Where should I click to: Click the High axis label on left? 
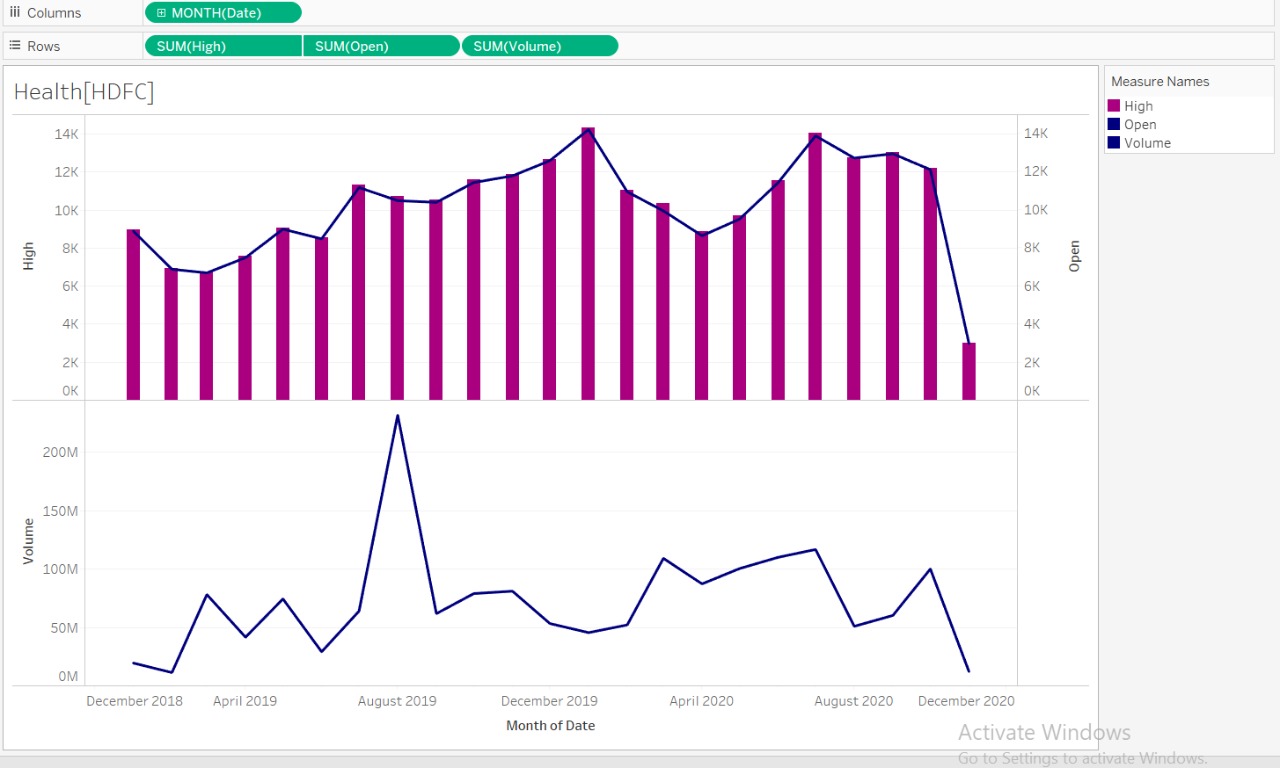coord(29,256)
